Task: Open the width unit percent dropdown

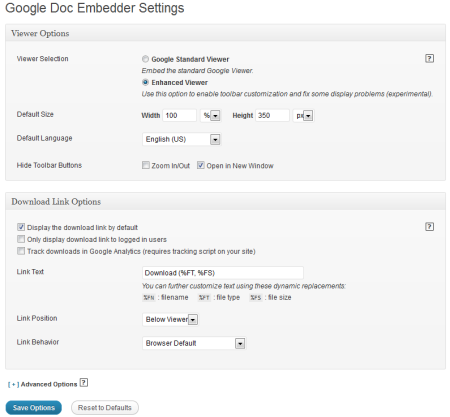Action: pos(211,115)
